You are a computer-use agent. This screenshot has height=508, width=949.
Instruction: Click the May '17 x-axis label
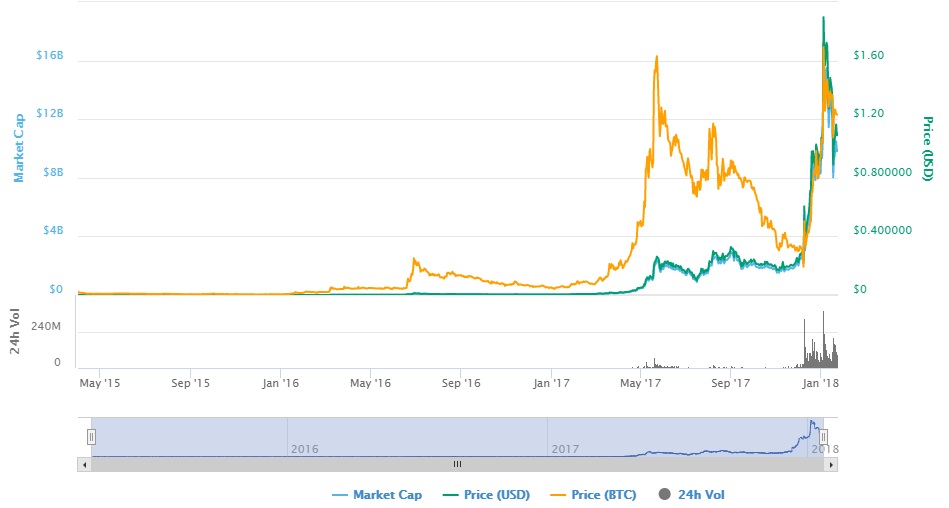click(640, 382)
